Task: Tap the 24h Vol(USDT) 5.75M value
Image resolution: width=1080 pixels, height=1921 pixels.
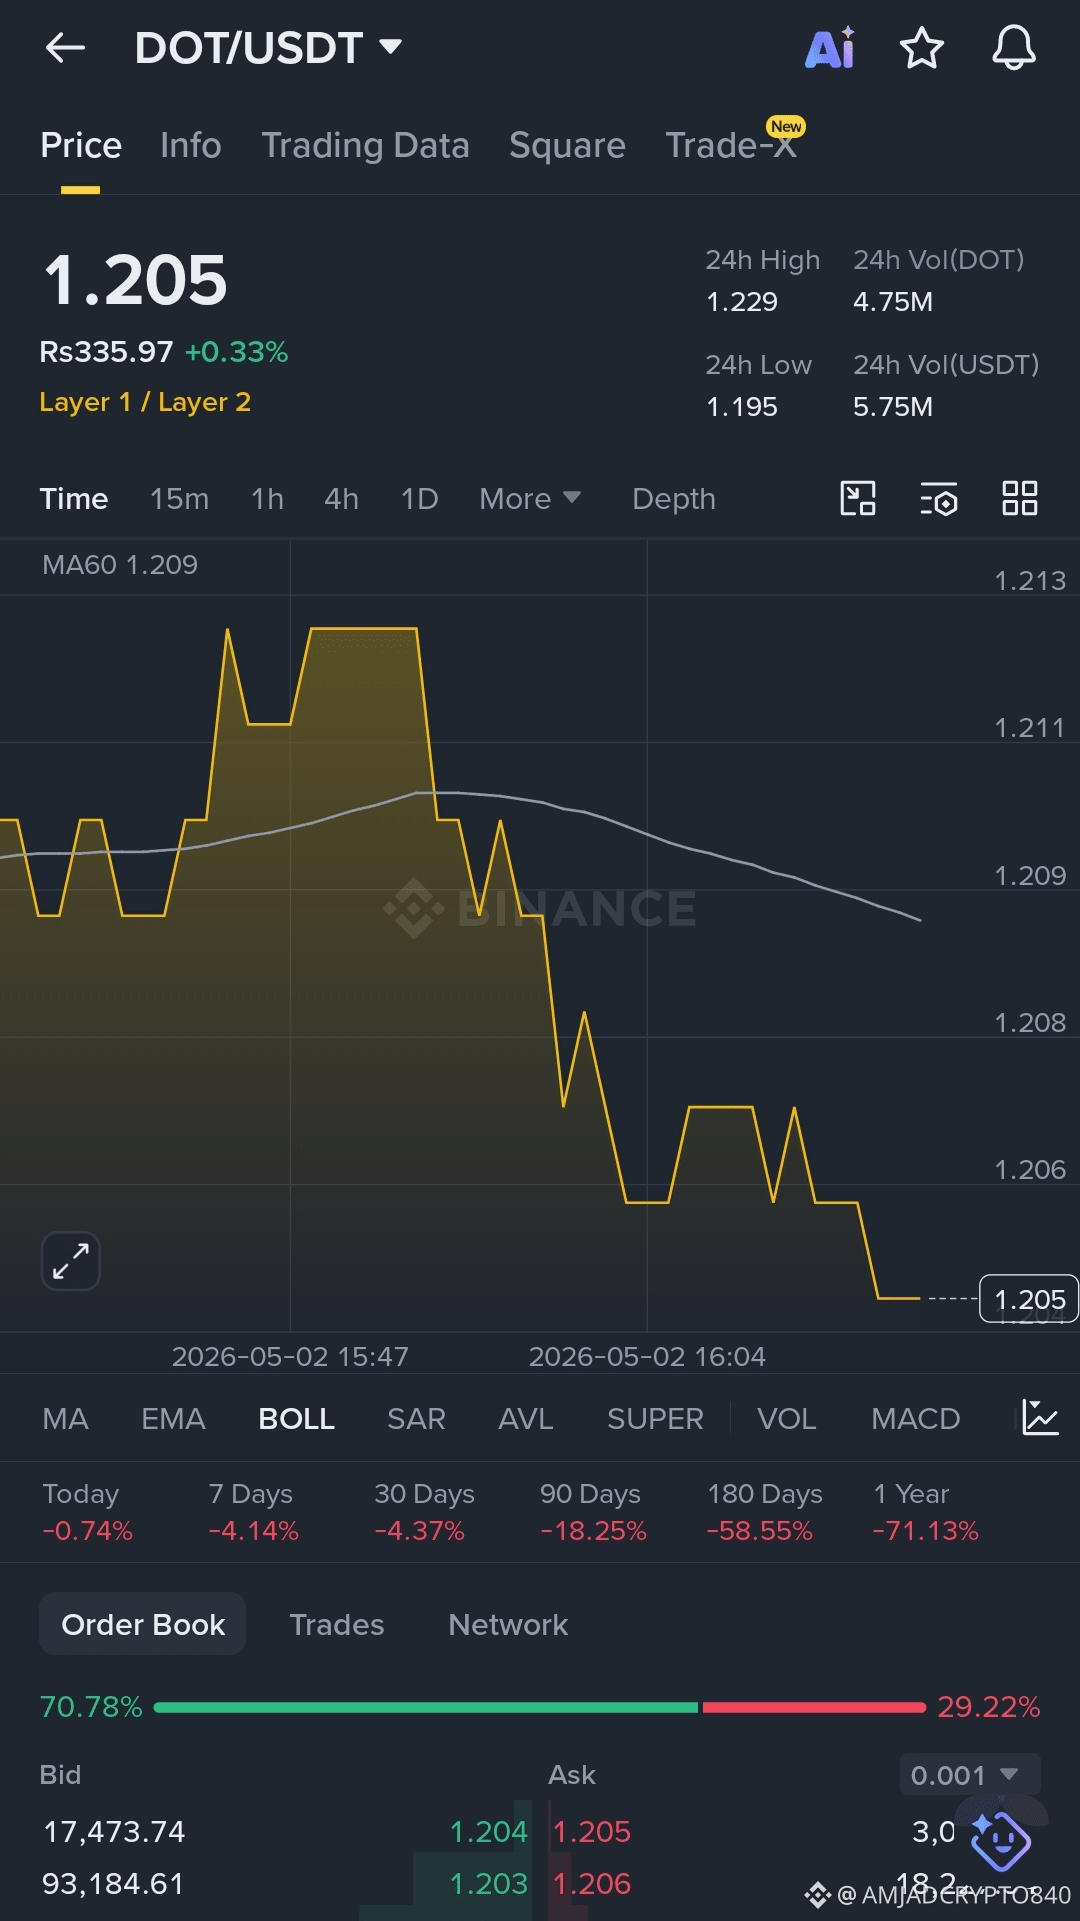Action: (x=893, y=407)
